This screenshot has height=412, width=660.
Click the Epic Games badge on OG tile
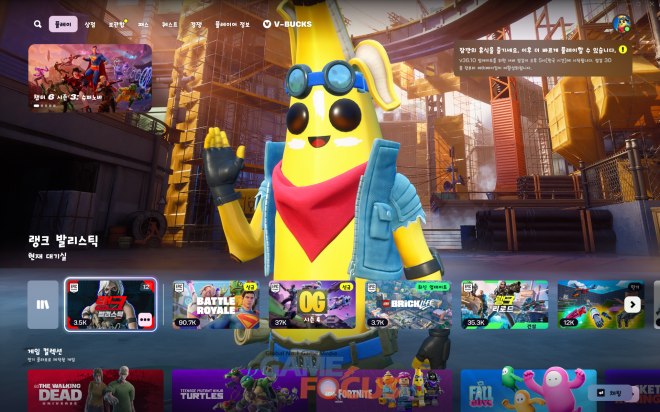[275, 288]
